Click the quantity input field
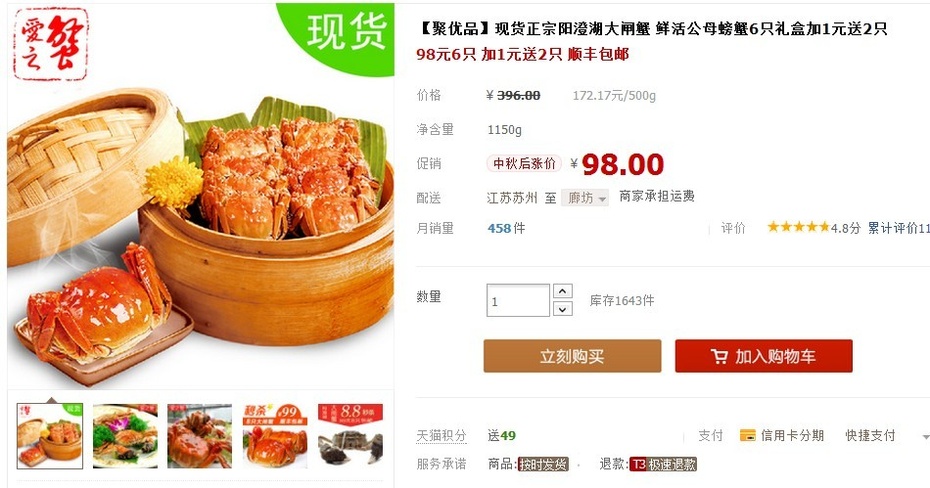Screen dimensions: 930x488 518,300
